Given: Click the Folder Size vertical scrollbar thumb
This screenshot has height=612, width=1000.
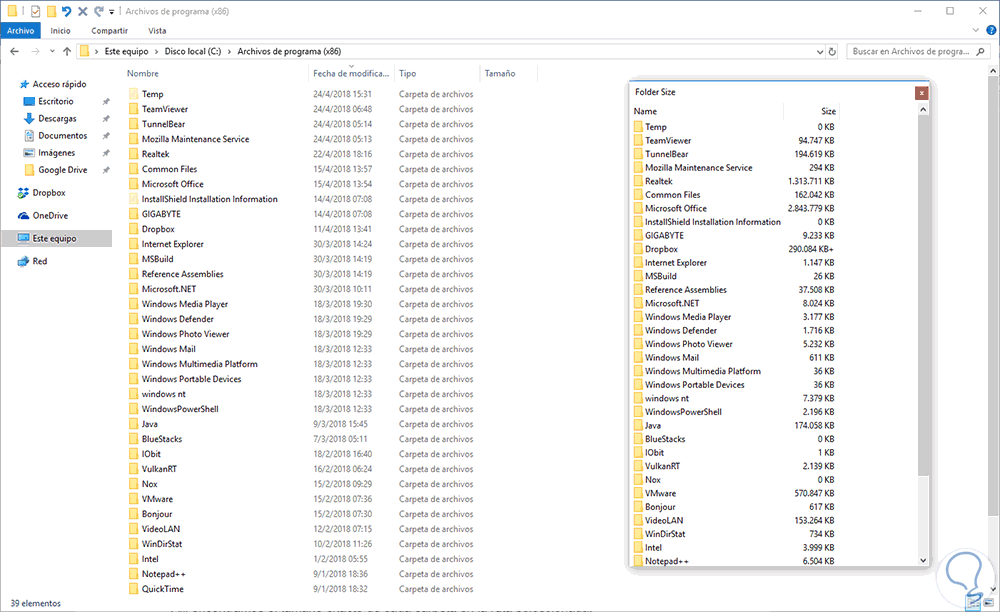Looking at the screenshot, I should coord(923,295).
